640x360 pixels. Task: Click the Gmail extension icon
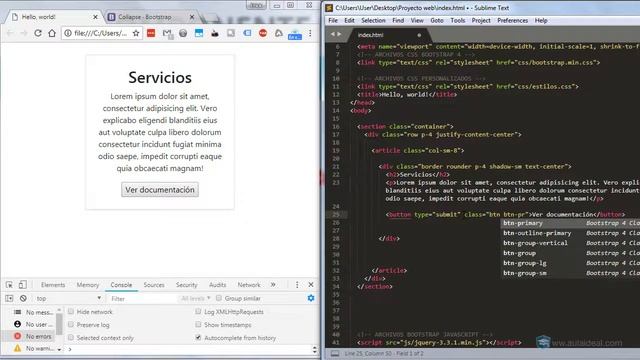pyautogui.click(x=167, y=33)
